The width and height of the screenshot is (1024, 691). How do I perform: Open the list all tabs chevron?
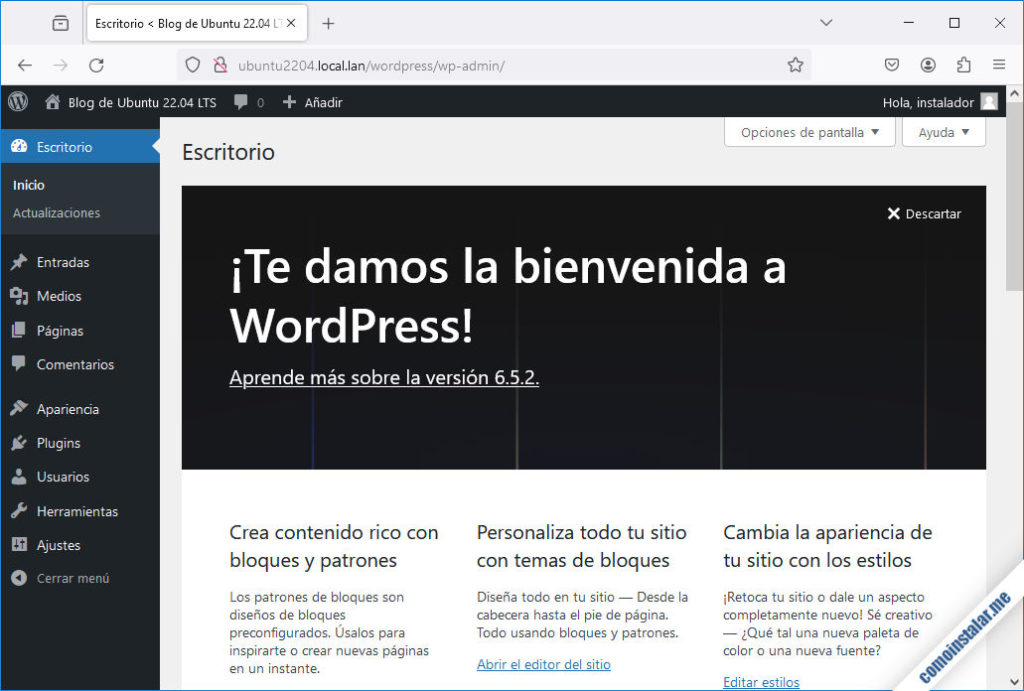click(x=826, y=22)
